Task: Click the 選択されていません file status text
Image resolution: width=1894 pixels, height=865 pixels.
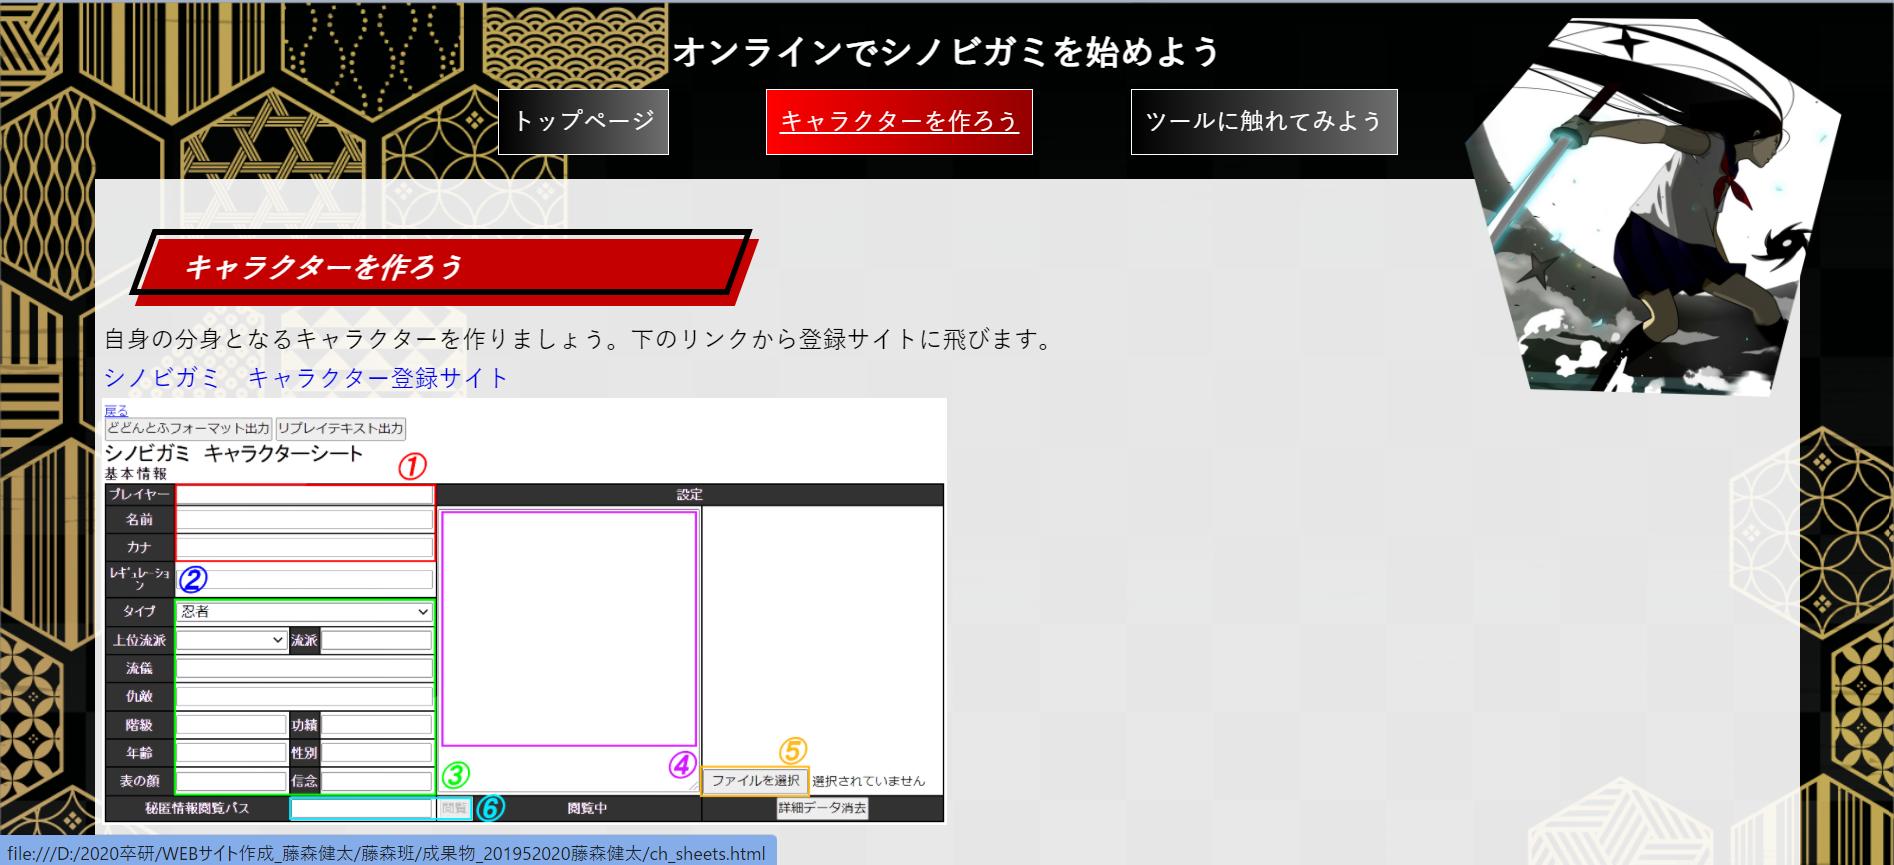Action: coord(869,781)
